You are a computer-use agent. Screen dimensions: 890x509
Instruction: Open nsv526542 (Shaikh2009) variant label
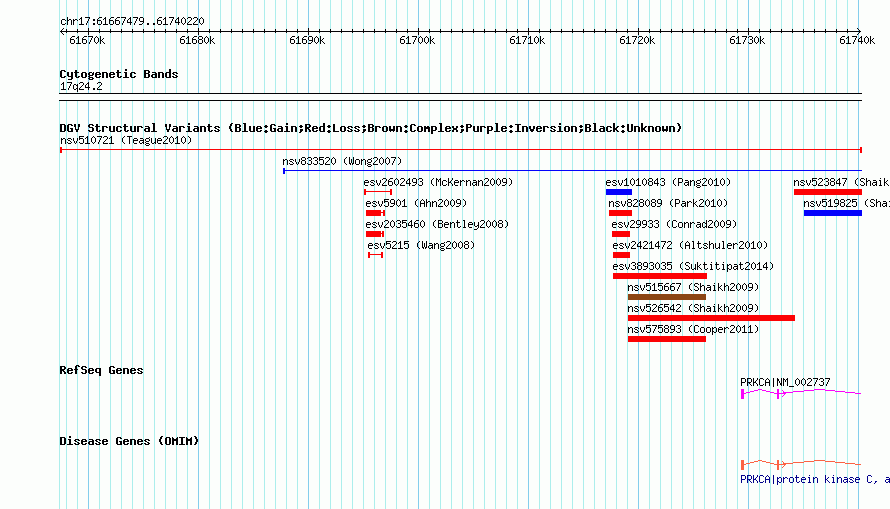click(x=693, y=308)
